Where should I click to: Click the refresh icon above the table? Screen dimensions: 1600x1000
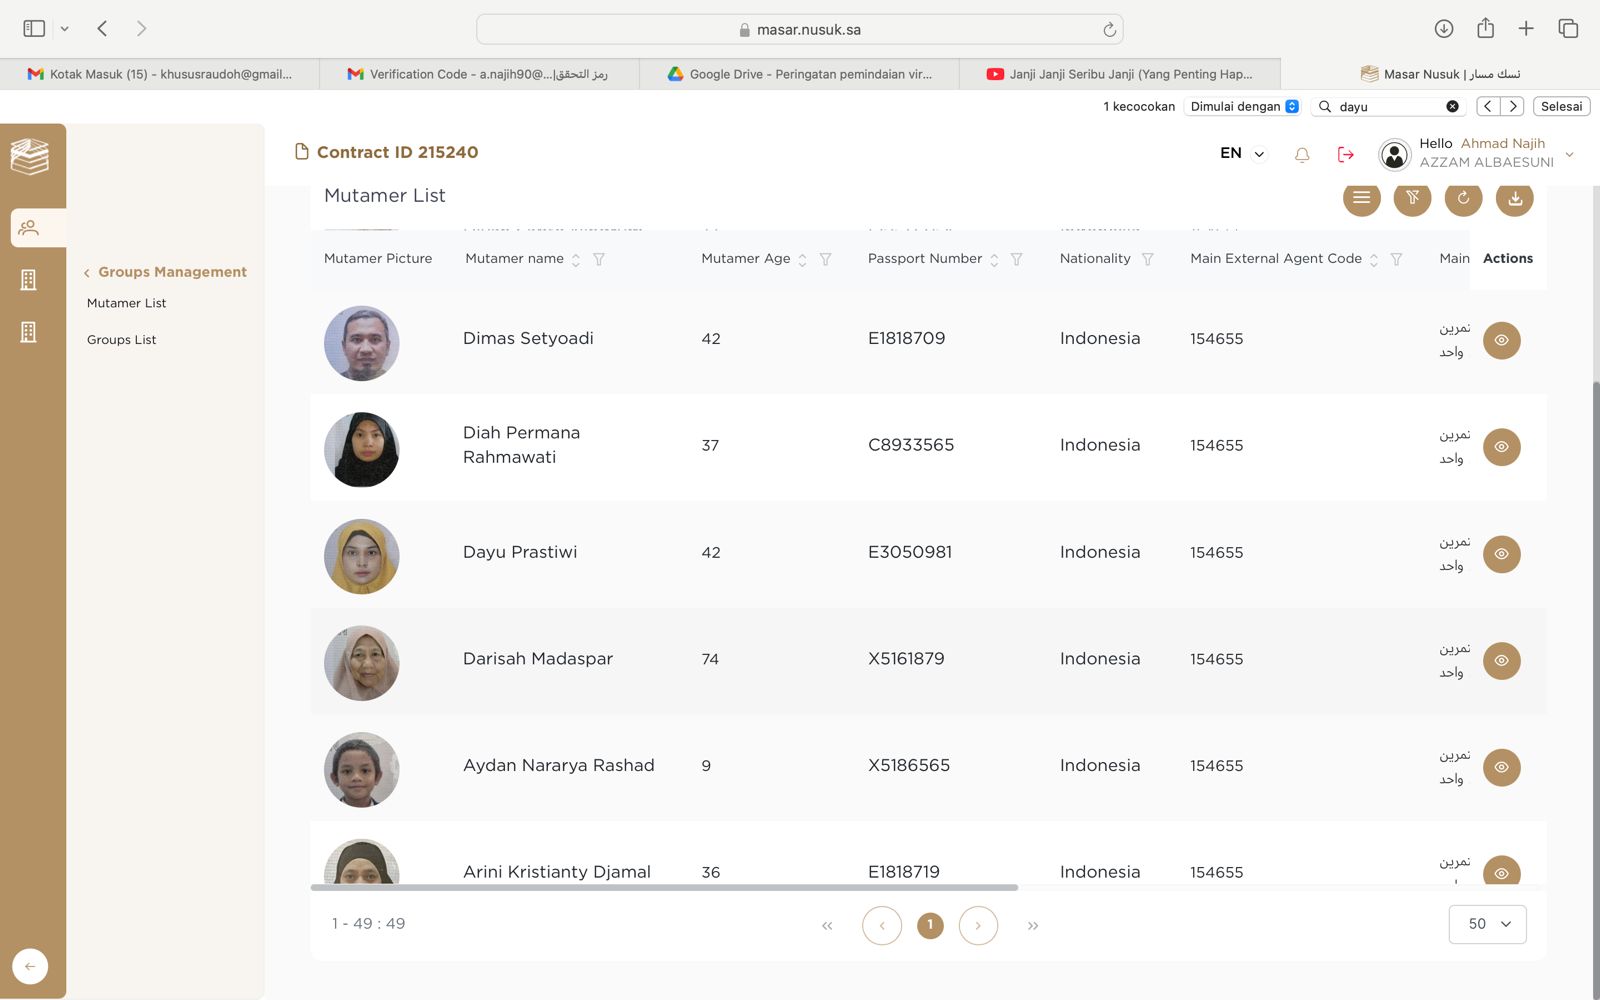[x=1463, y=198]
